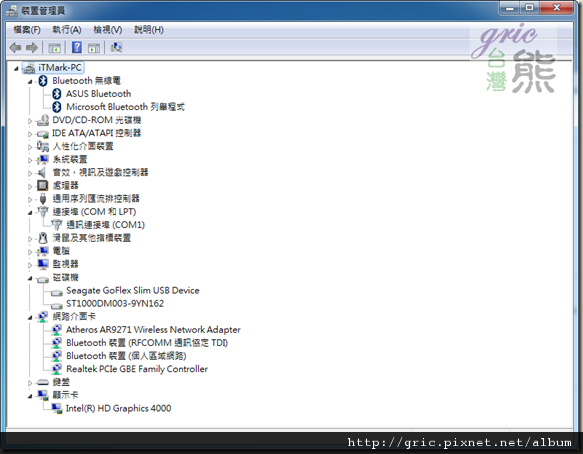Image resolution: width=583 pixels, height=454 pixels.
Task: Open the 檔案(F) menu
Action: [x=27, y=30]
